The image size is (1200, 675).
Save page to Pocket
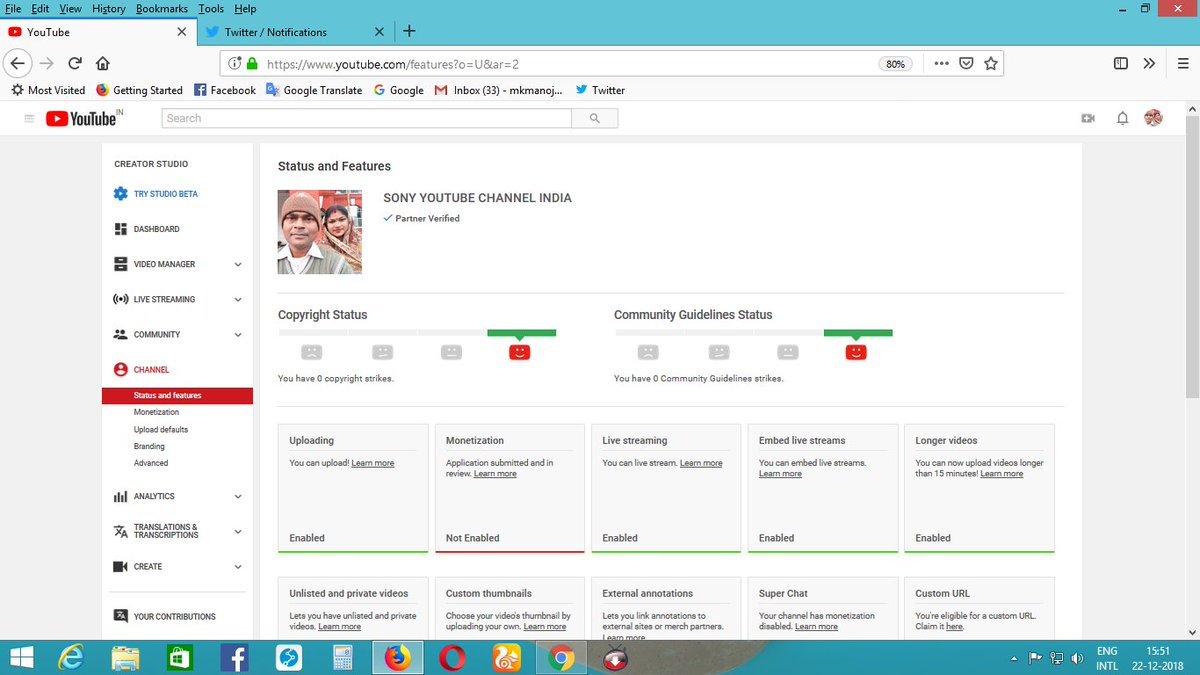point(966,63)
